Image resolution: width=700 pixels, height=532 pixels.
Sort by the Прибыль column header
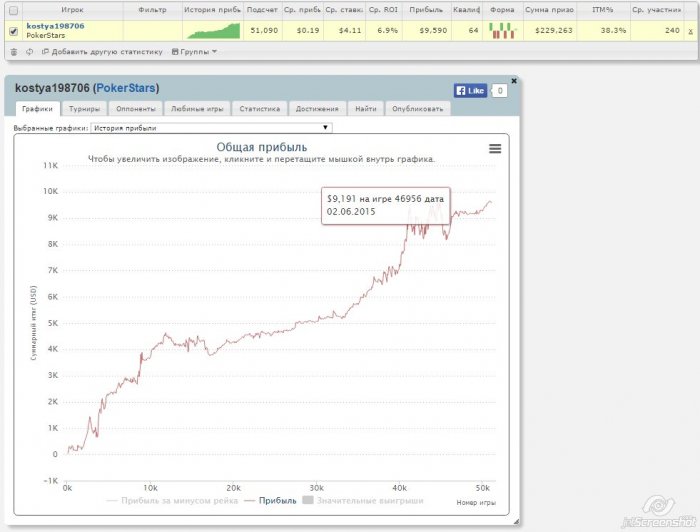point(426,10)
